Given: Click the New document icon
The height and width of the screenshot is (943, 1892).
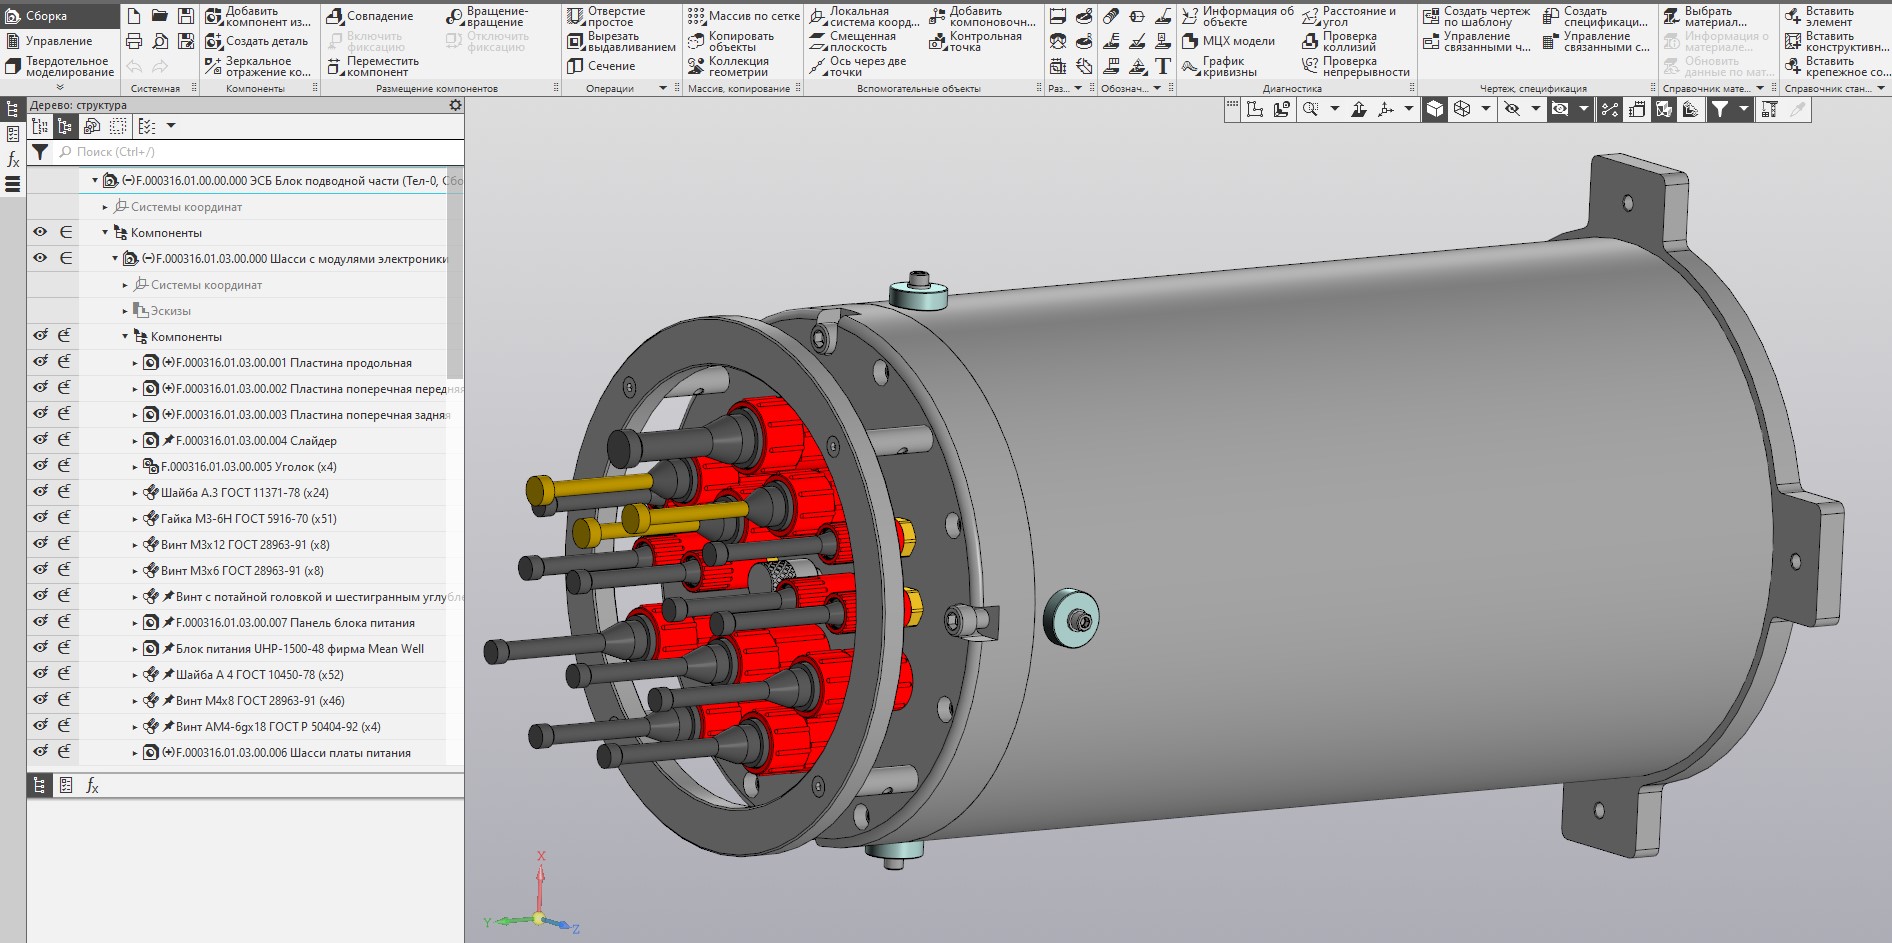Looking at the screenshot, I should 134,16.
